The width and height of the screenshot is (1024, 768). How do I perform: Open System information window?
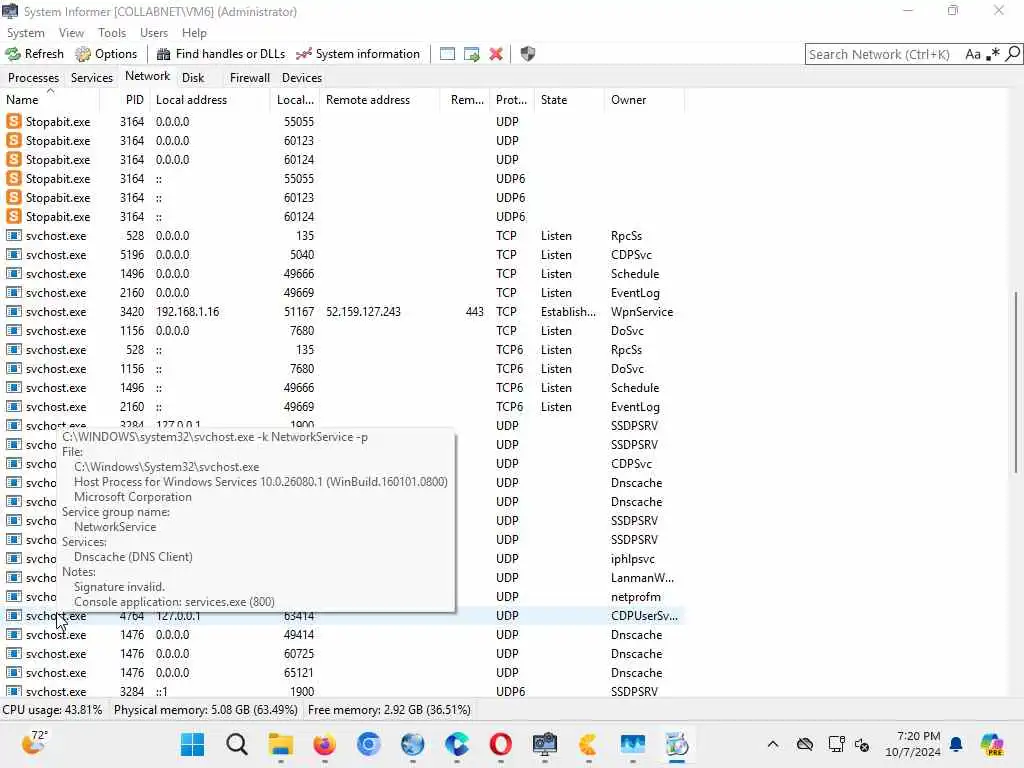click(x=357, y=54)
